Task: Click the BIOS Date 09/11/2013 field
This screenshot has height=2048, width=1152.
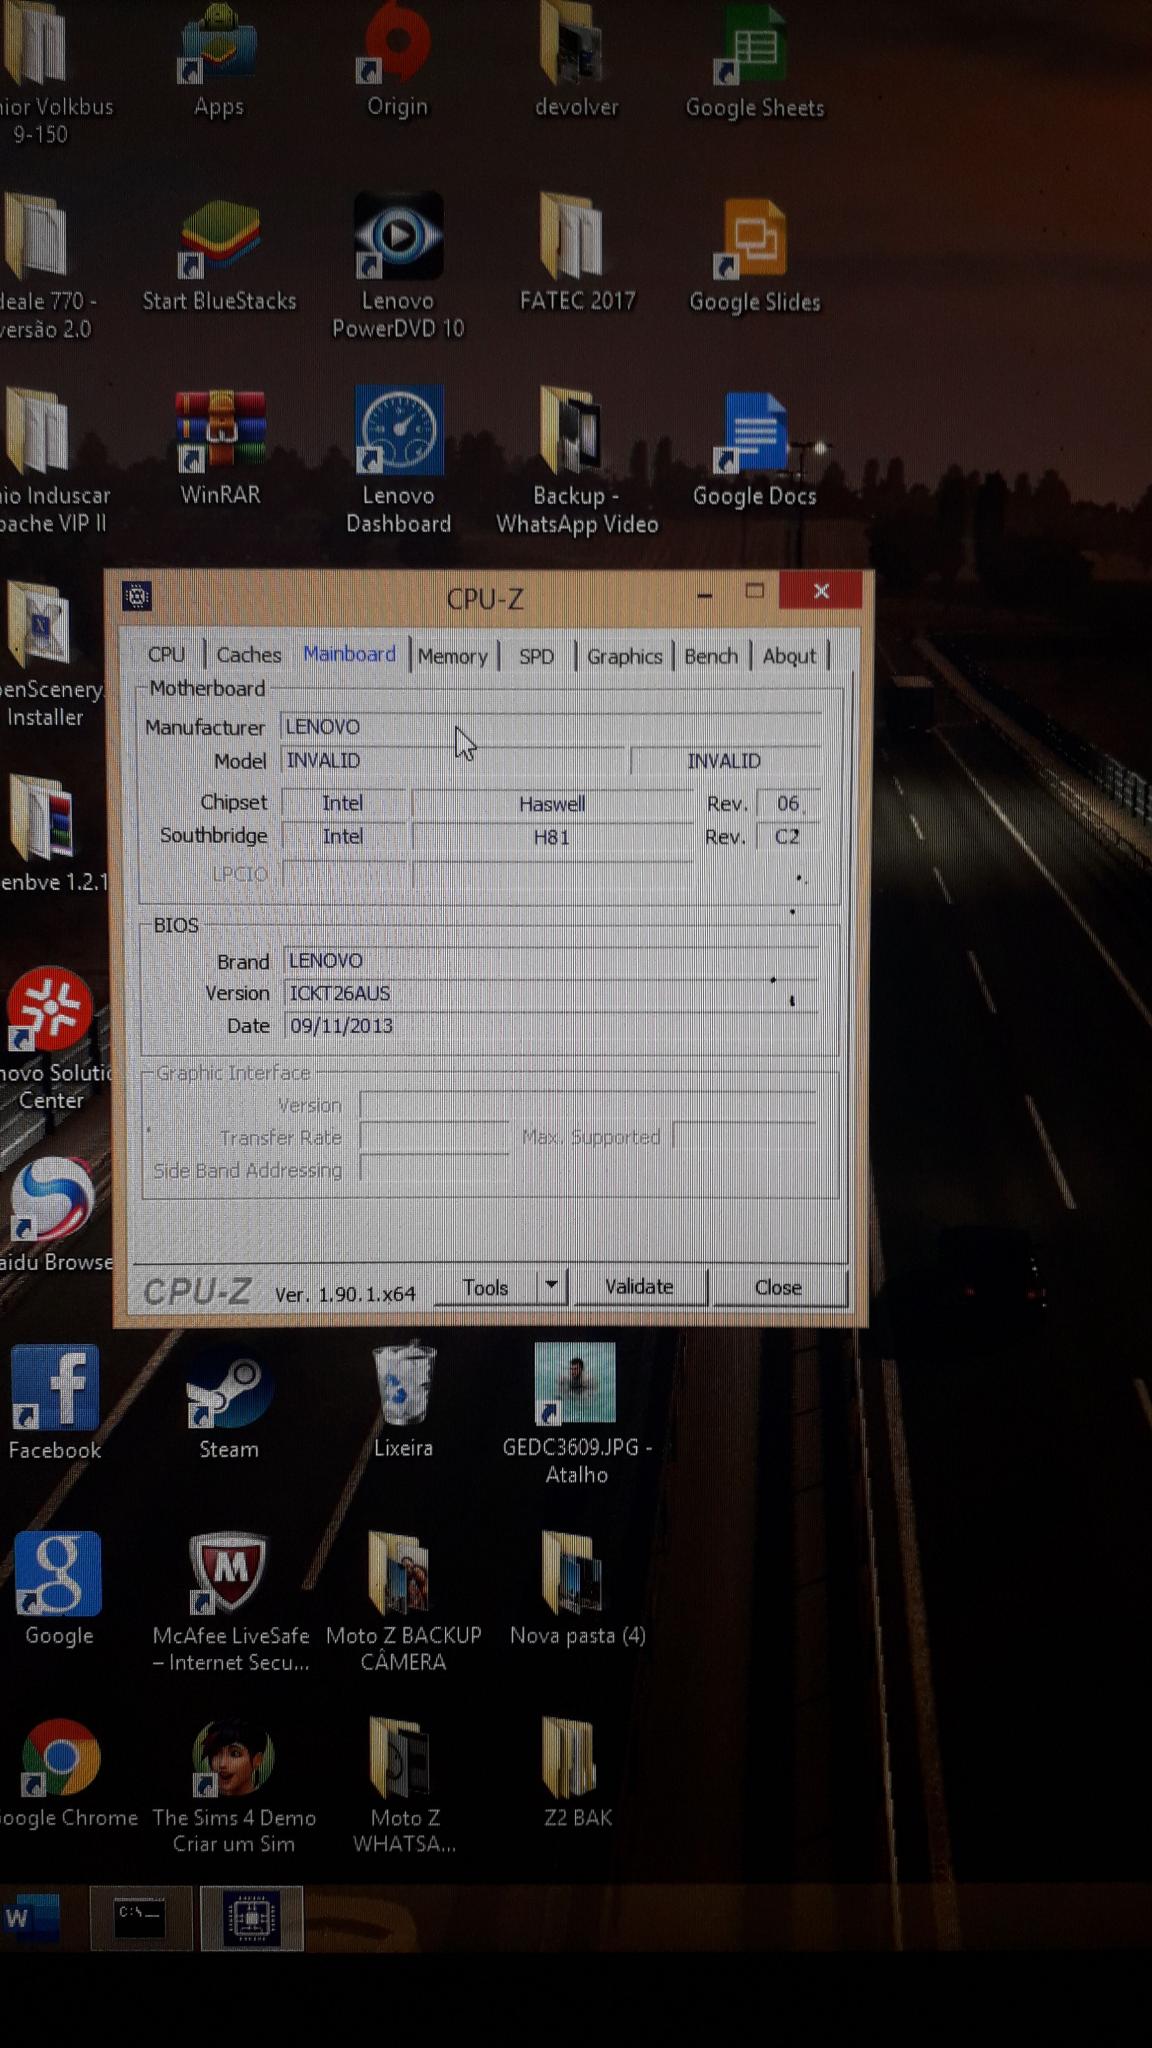Action: pos(551,1026)
